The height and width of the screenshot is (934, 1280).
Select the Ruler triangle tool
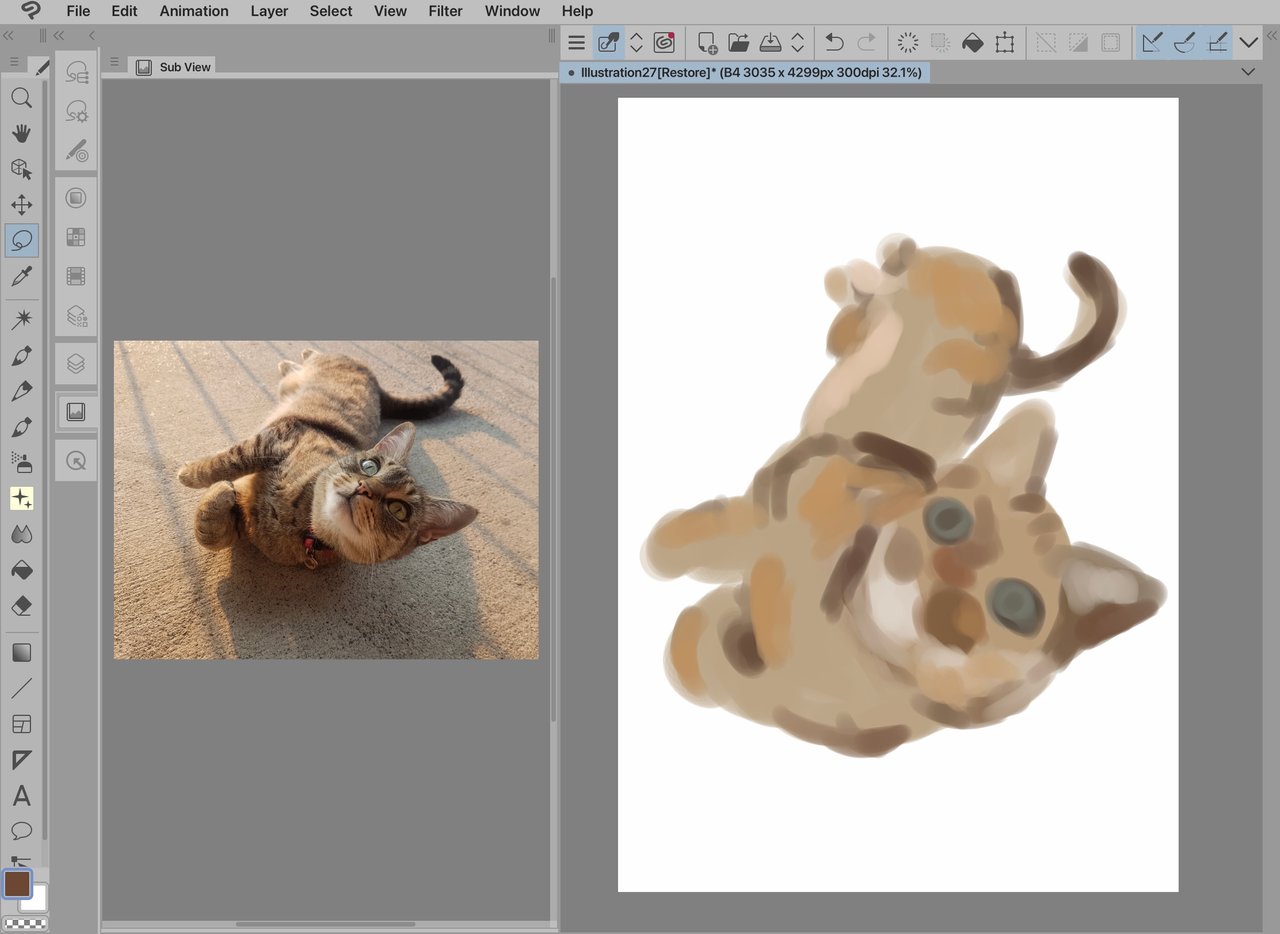21,760
